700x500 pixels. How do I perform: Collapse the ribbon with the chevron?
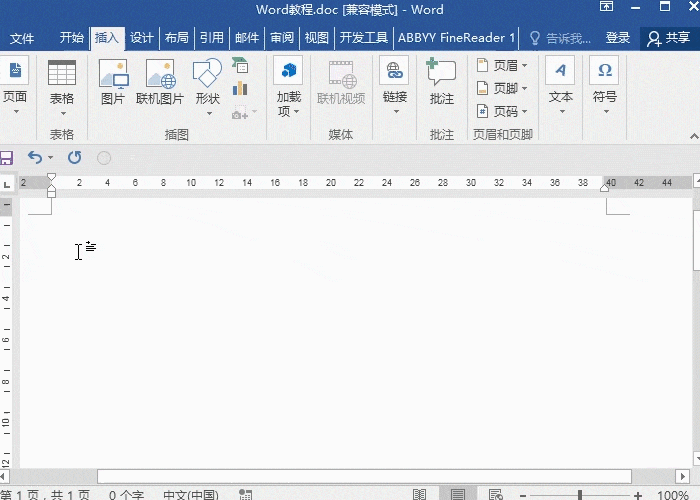pyautogui.click(x=694, y=136)
